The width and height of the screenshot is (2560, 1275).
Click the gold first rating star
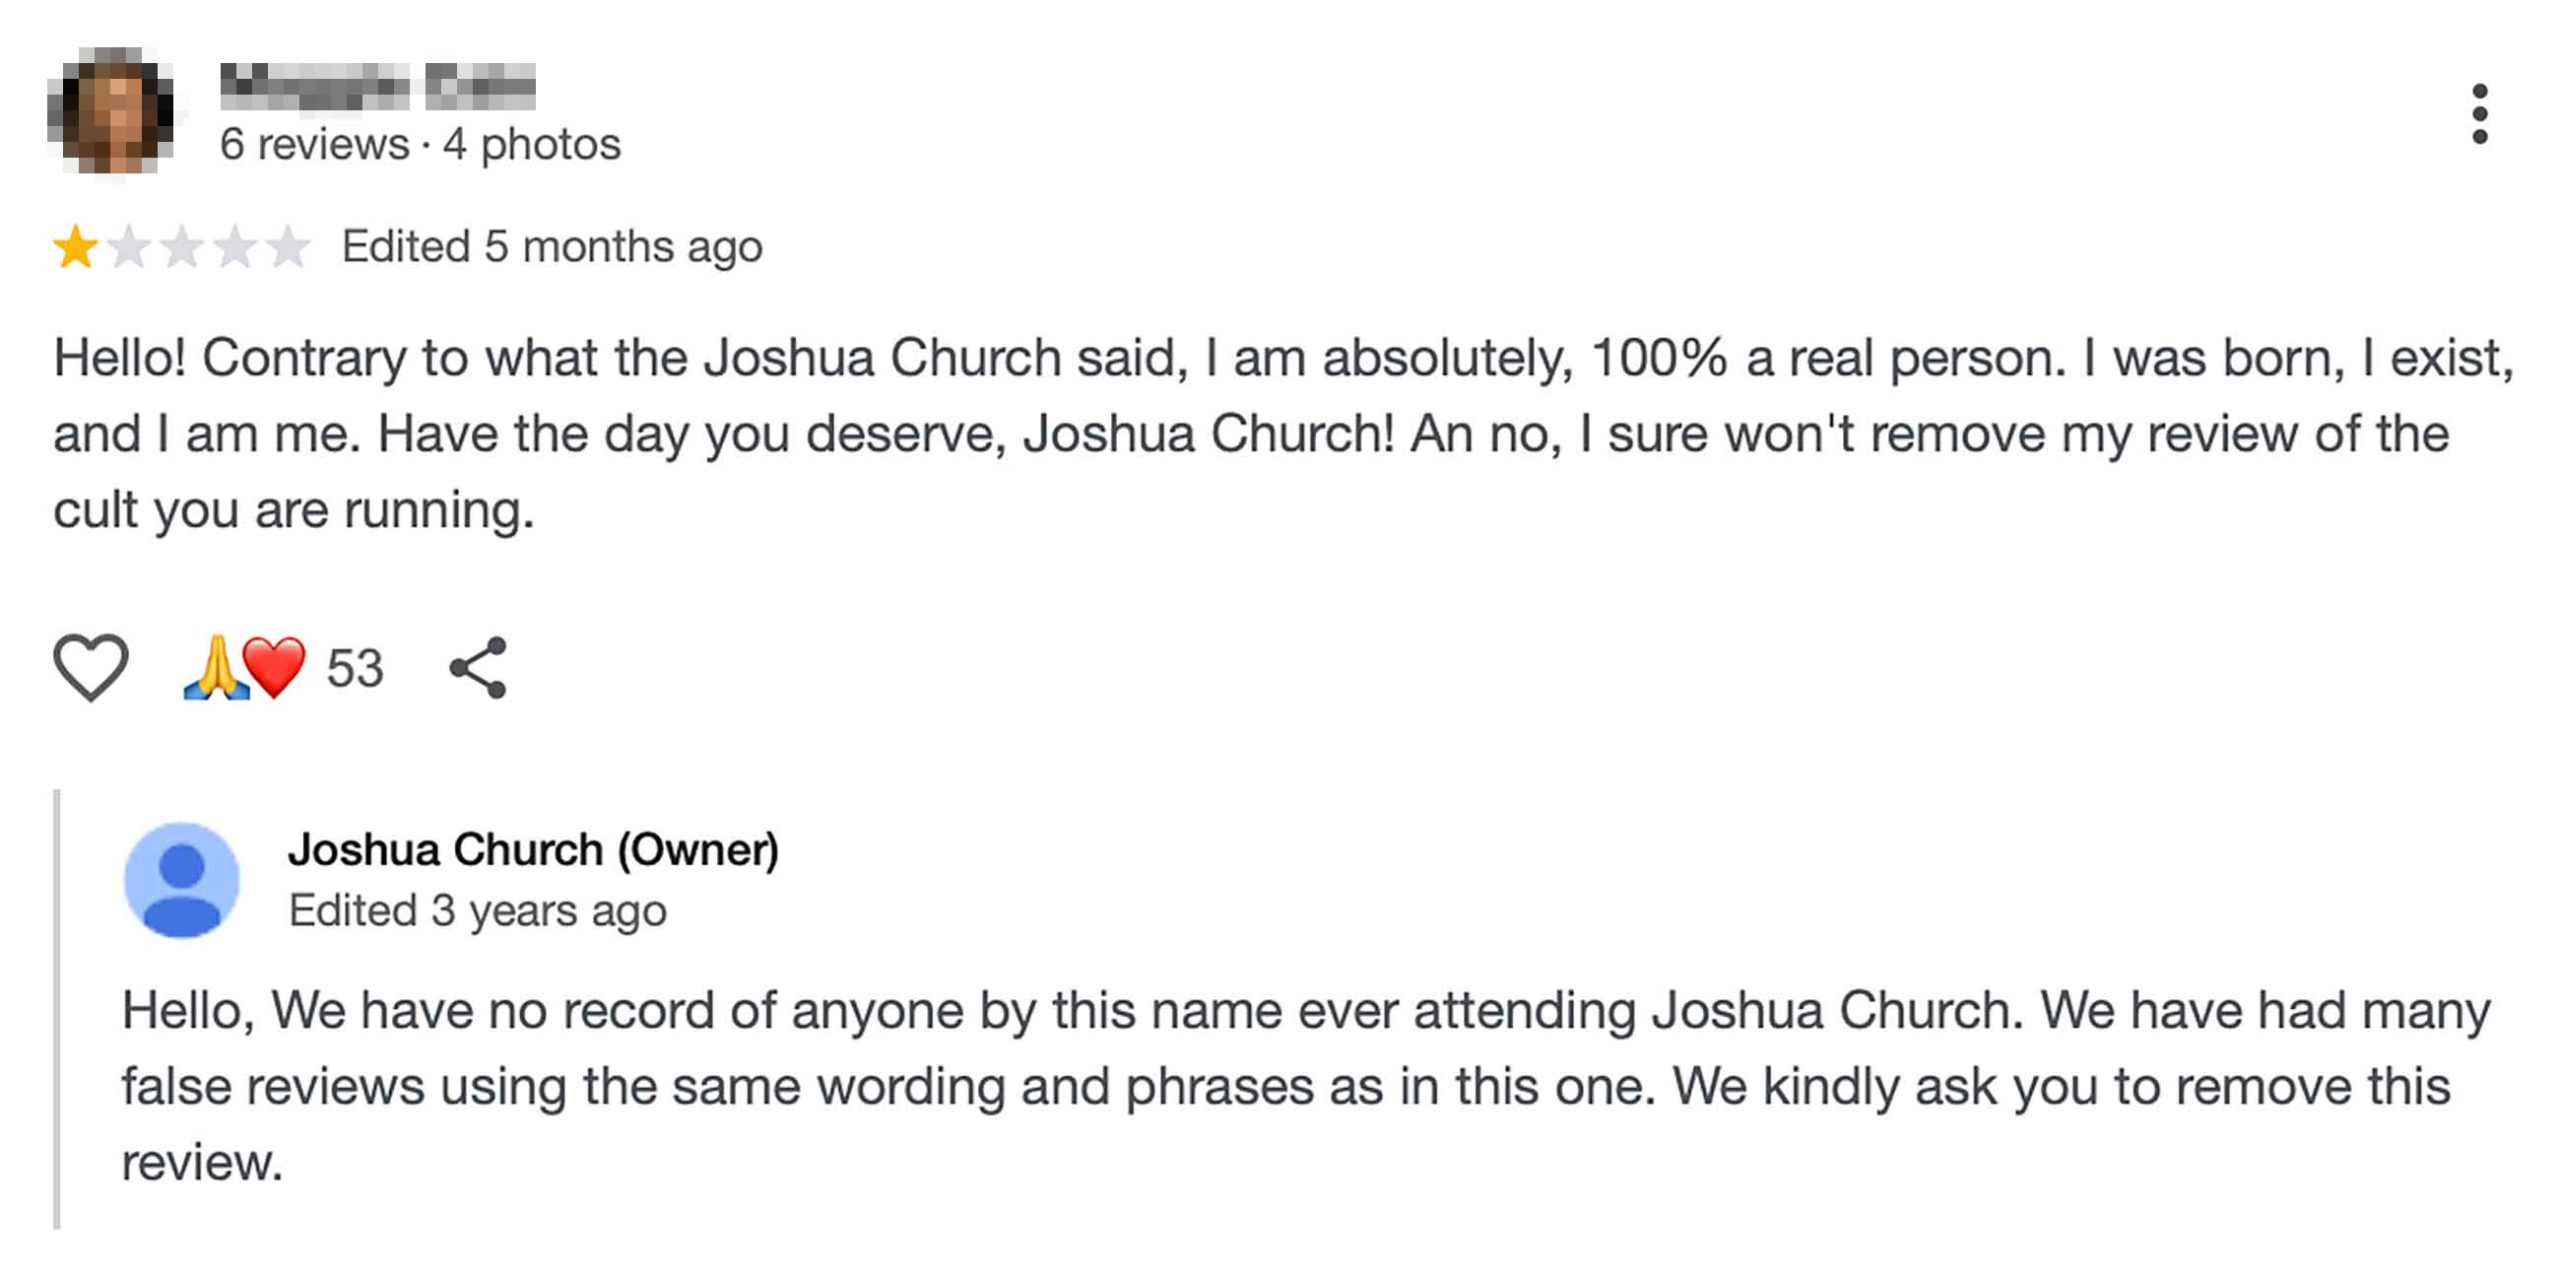click(x=75, y=247)
